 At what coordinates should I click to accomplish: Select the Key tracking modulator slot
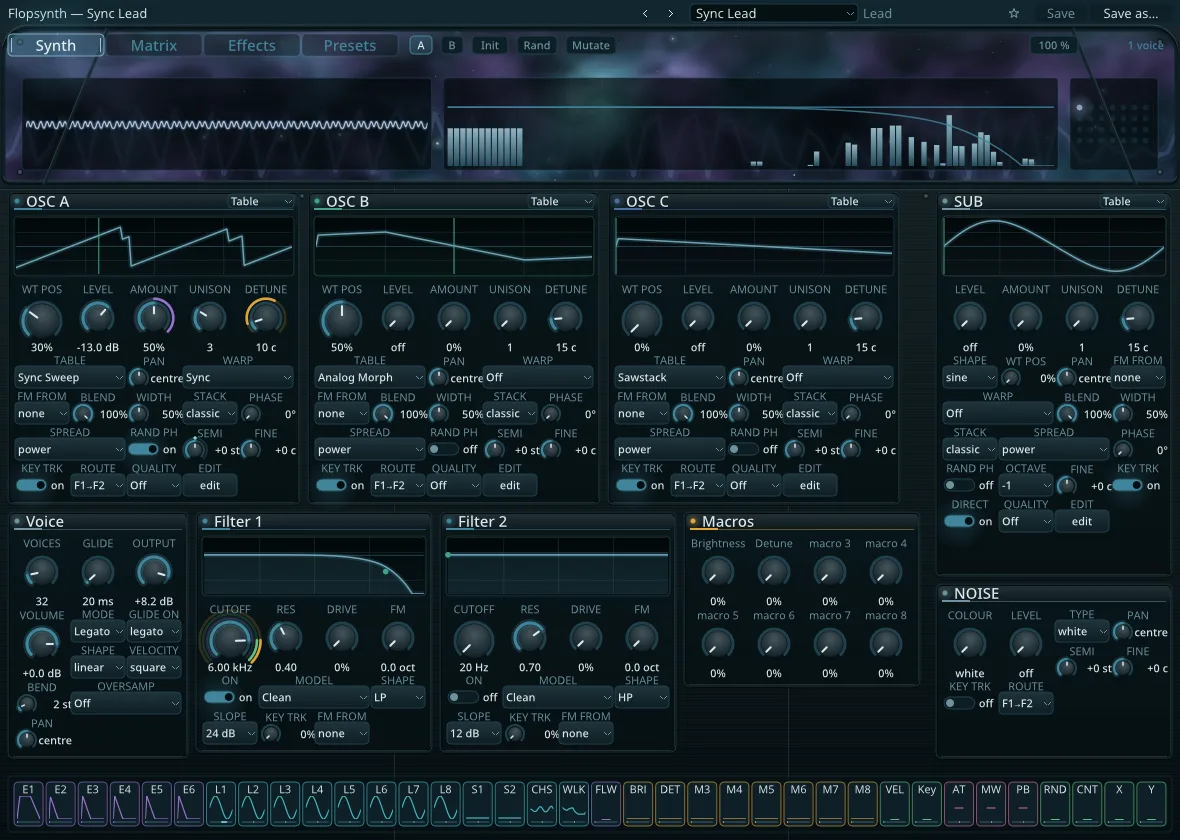[x=926, y=802]
